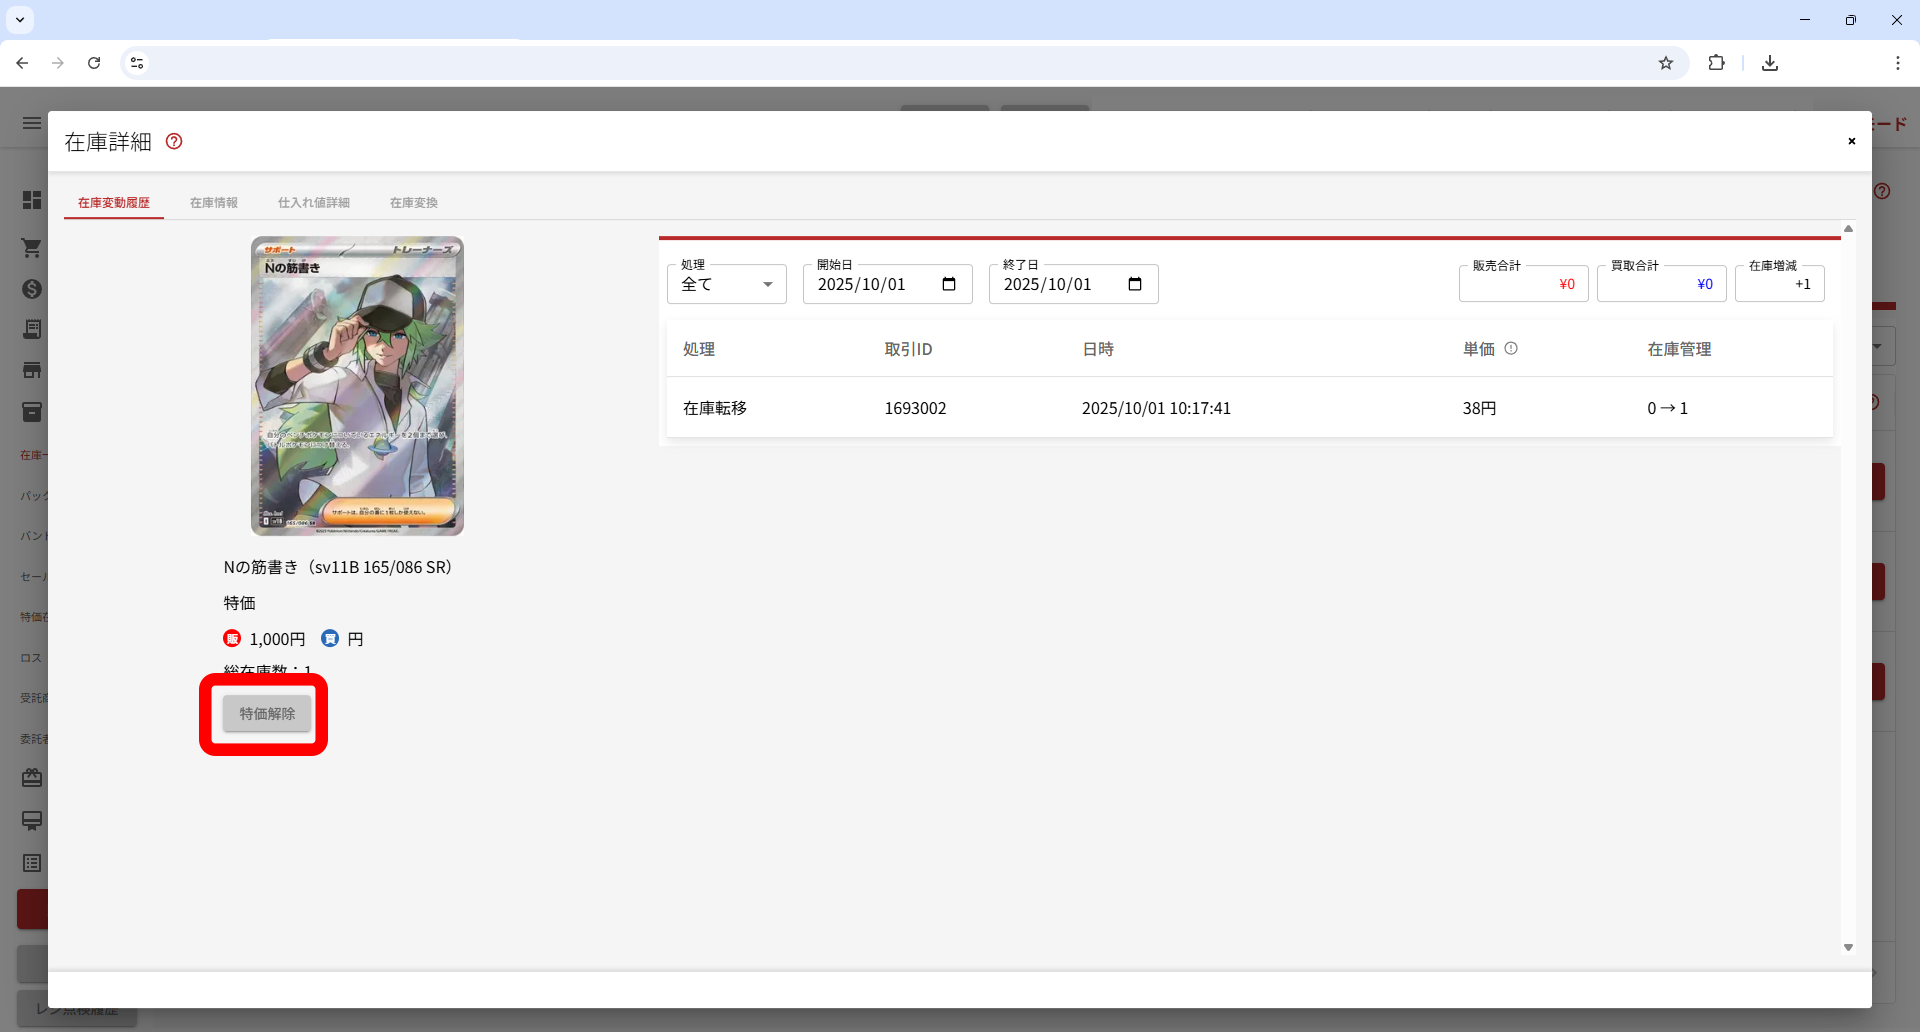The height and width of the screenshot is (1032, 1920).
Task: Click the red help icon beside 在庫詳細
Action: pyautogui.click(x=174, y=142)
